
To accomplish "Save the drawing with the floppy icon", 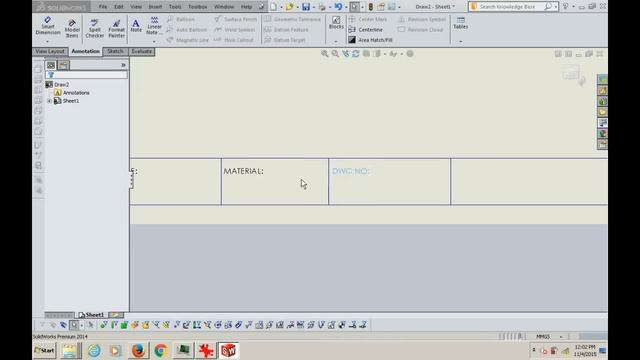I will point(306,7).
